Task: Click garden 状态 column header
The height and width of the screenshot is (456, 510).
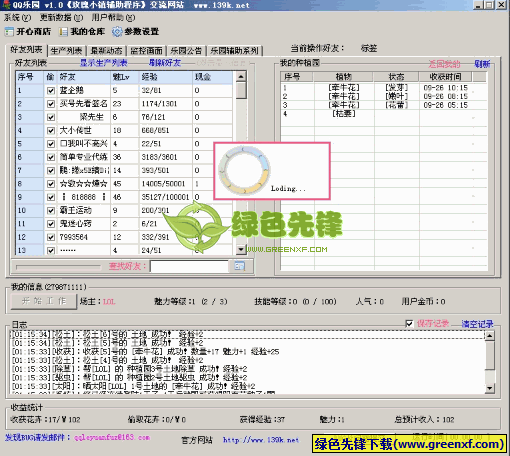Action: pyautogui.click(x=396, y=77)
